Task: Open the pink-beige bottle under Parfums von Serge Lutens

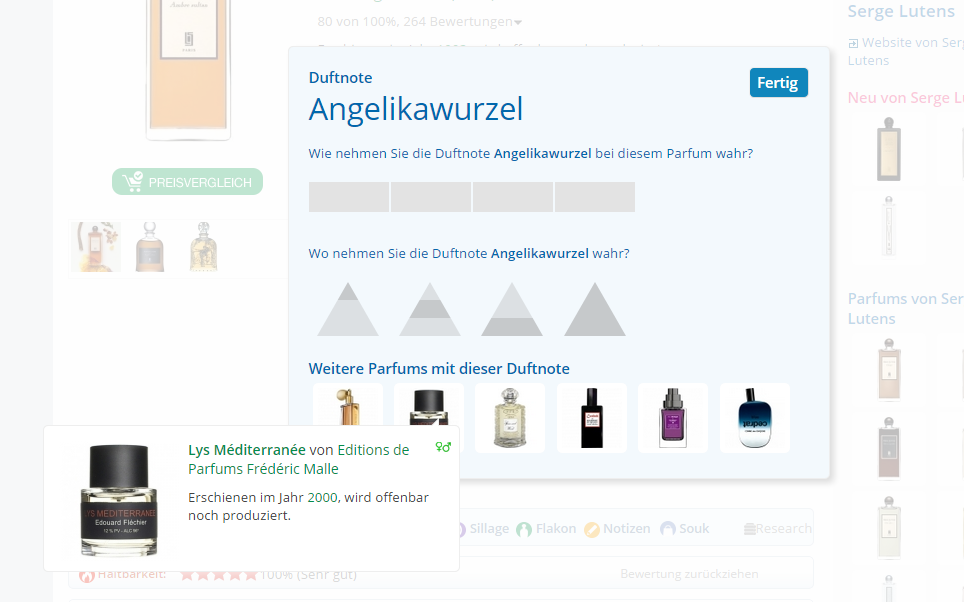Action: (x=889, y=369)
